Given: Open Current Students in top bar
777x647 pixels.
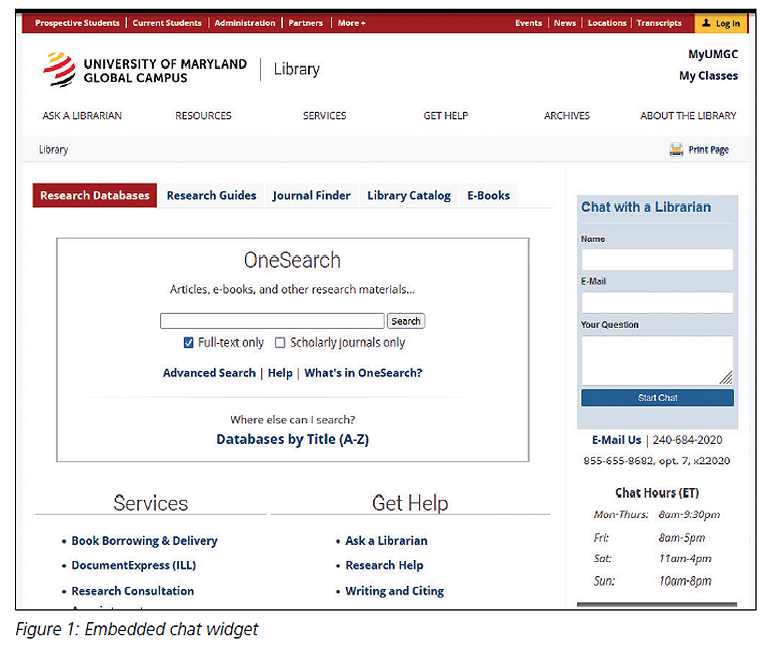Looking at the screenshot, I should [x=167, y=23].
